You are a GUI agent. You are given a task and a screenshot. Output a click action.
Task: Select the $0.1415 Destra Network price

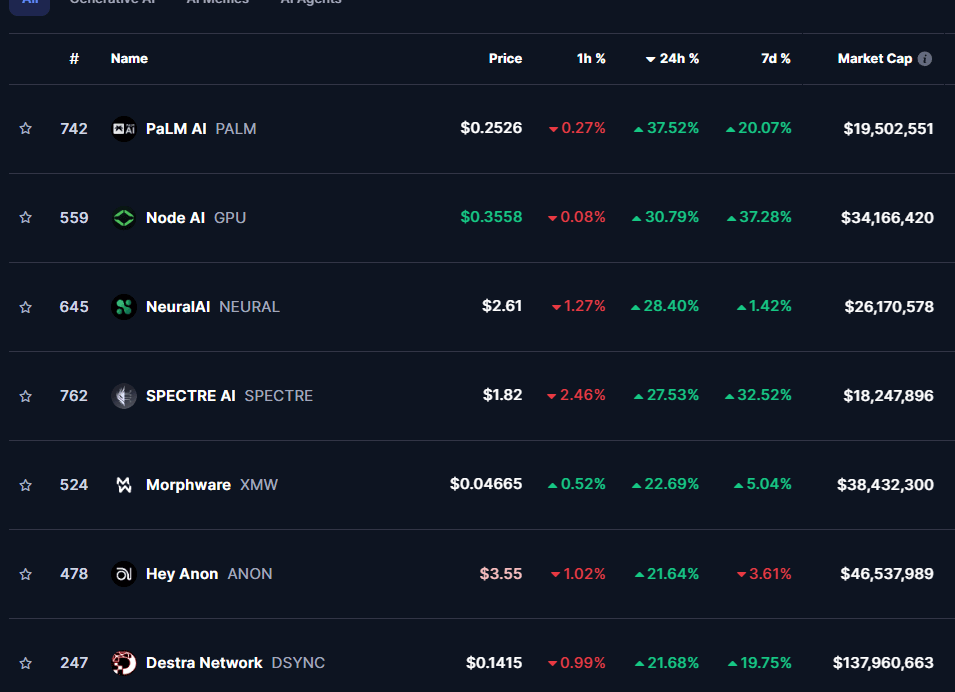tap(494, 663)
